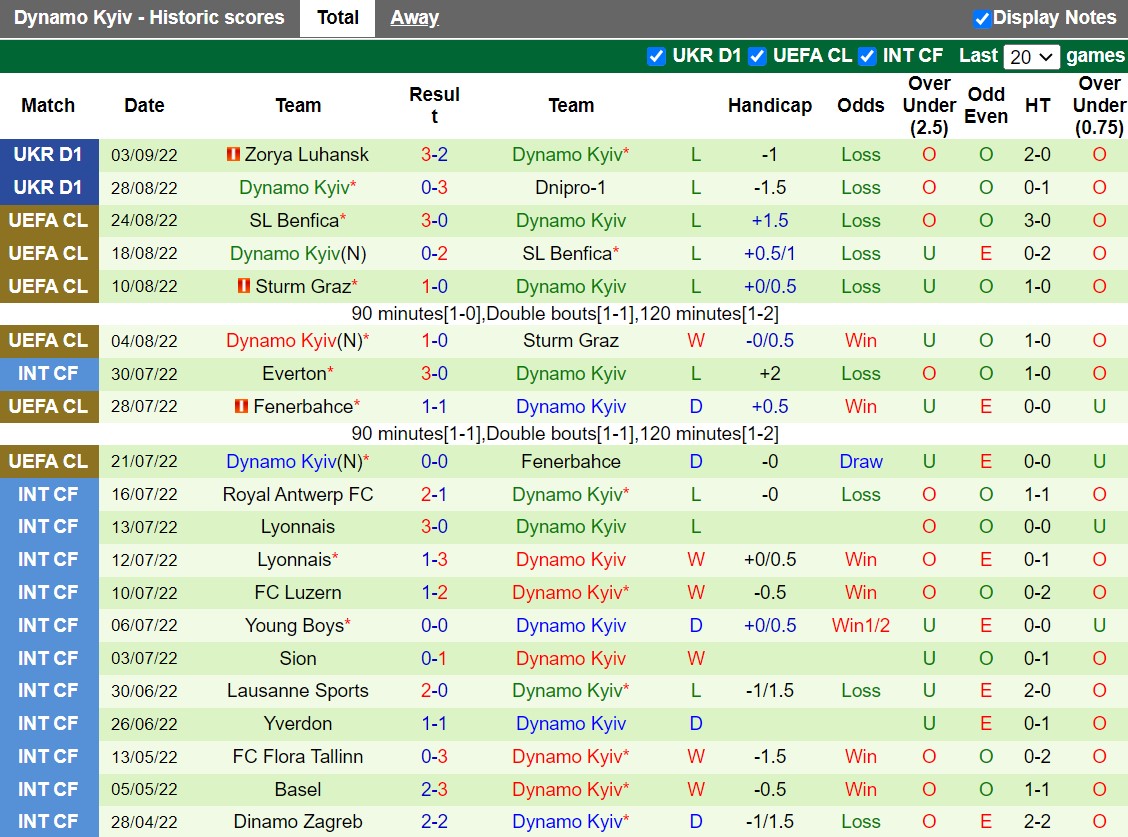Click the date 18/08/22
This screenshot has height=837, width=1128.
[144, 253]
